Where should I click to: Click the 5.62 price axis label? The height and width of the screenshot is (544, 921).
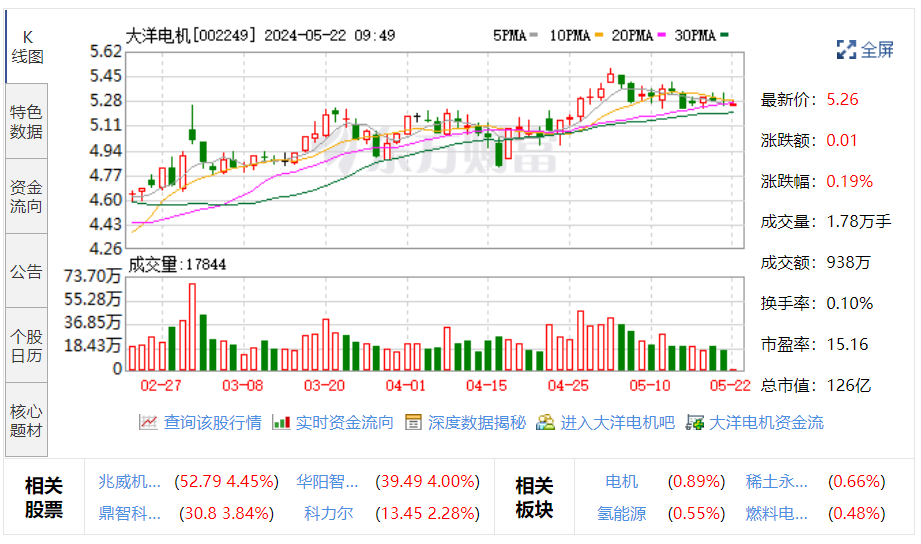click(106, 52)
